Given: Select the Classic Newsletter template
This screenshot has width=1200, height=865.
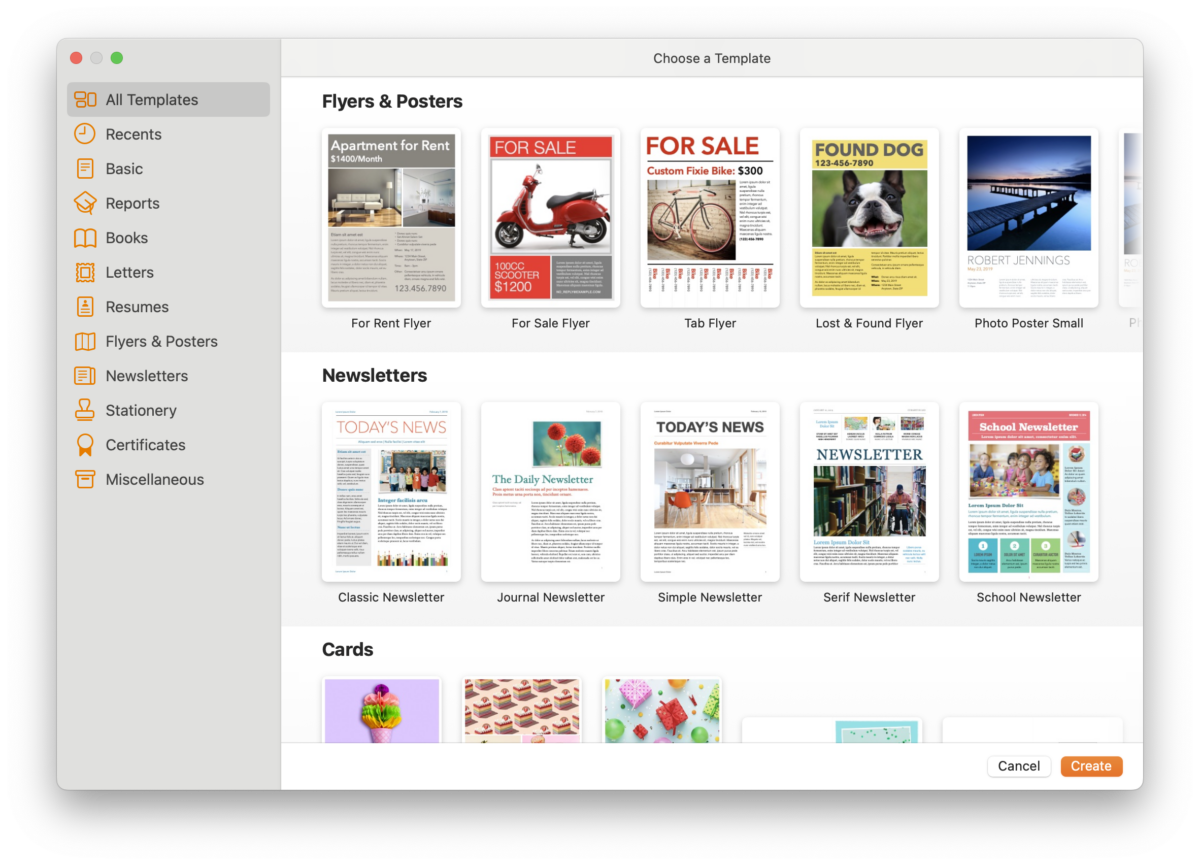Looking at the screenshot, I should tap(390, 490).
